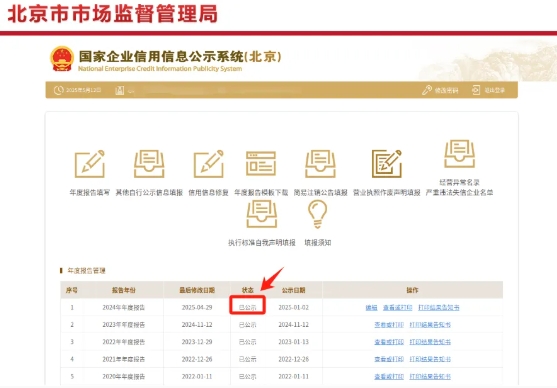Click the 状态 column header

(248, 290)
